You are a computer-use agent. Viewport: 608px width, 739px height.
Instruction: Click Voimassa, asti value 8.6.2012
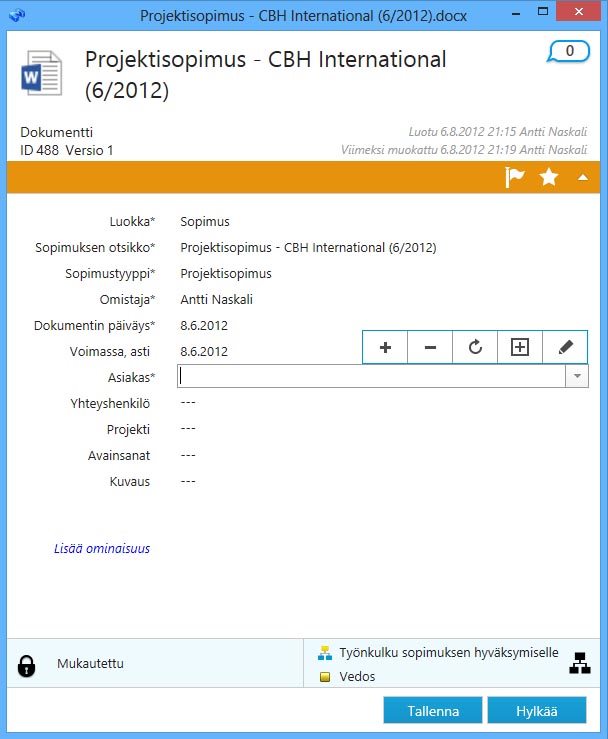click(204, 351)
